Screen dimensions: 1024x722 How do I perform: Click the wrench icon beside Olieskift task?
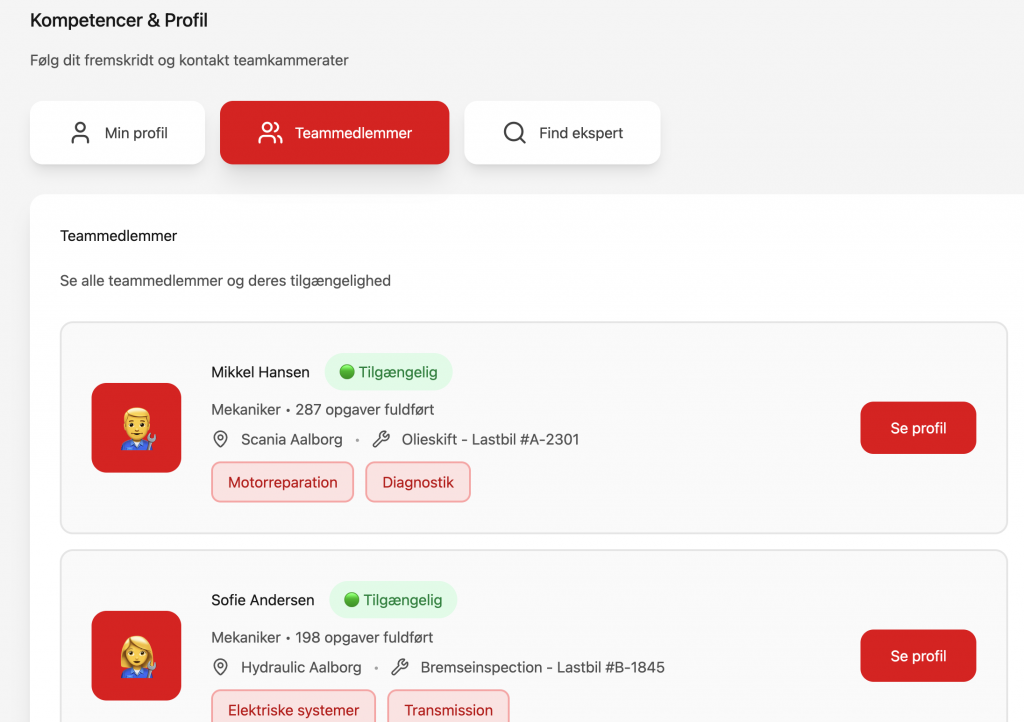(381, 440)
